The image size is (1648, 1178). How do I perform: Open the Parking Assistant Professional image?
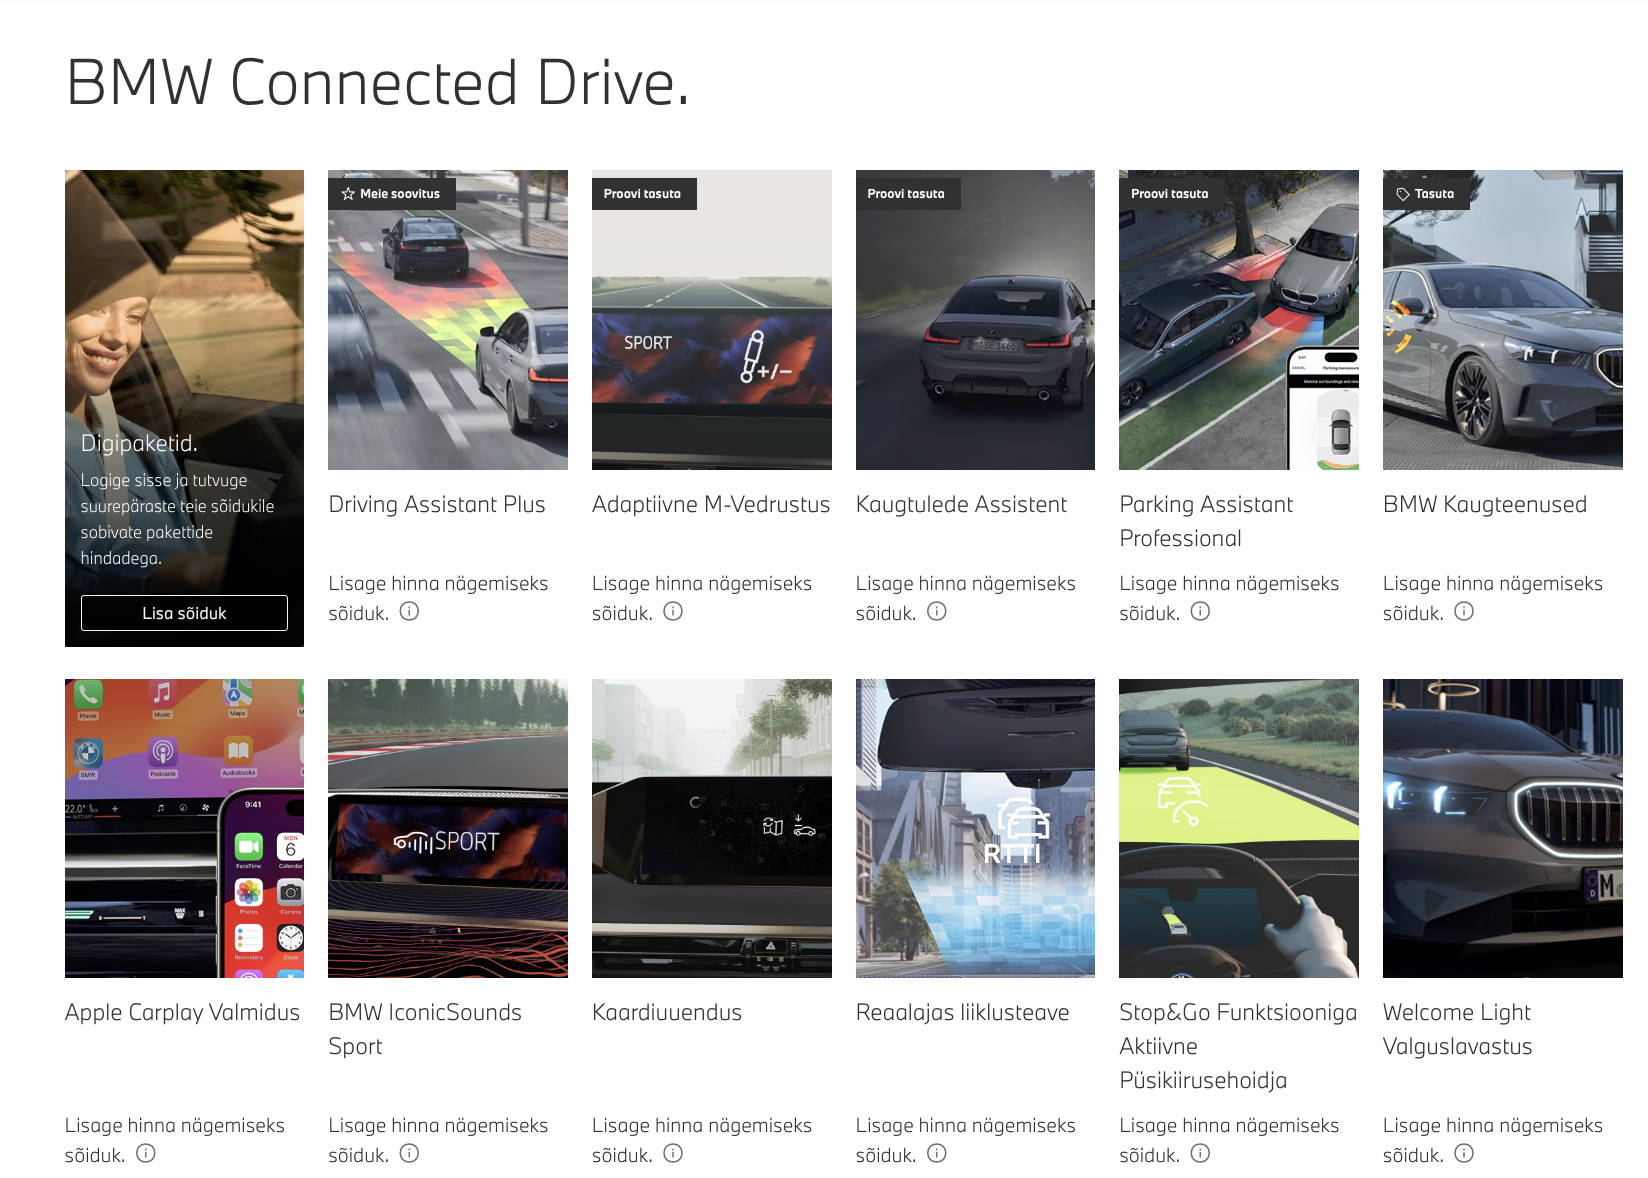coord(1238,320)
